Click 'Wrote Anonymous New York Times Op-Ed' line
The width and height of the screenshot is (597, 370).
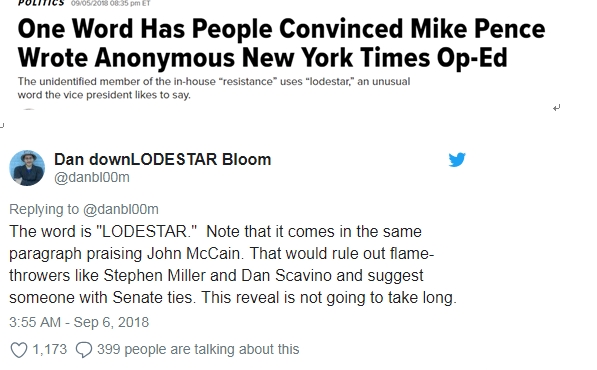262,58
